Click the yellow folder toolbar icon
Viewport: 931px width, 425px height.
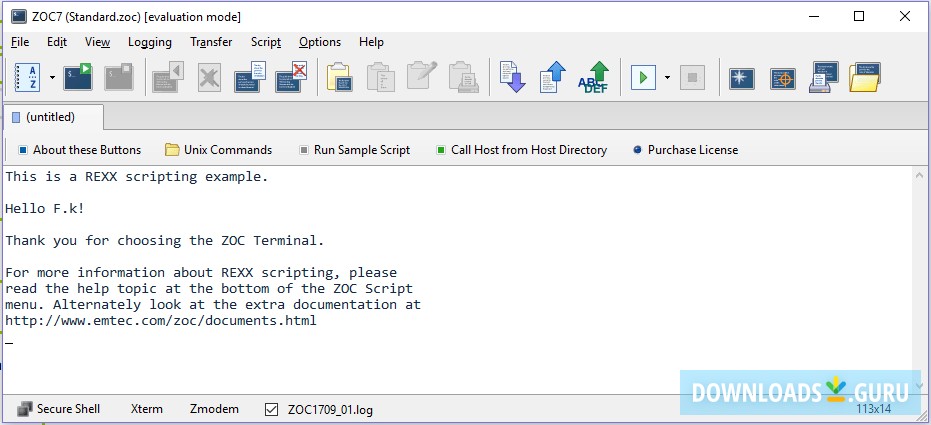point(864,77)
